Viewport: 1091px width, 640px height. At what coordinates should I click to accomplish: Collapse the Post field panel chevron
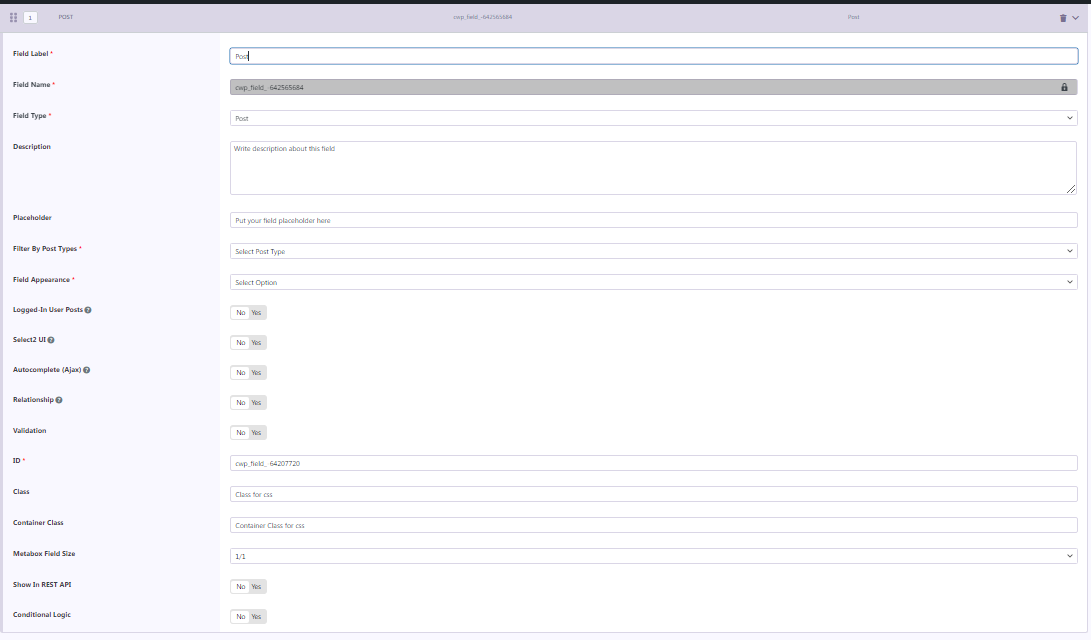1075,18
